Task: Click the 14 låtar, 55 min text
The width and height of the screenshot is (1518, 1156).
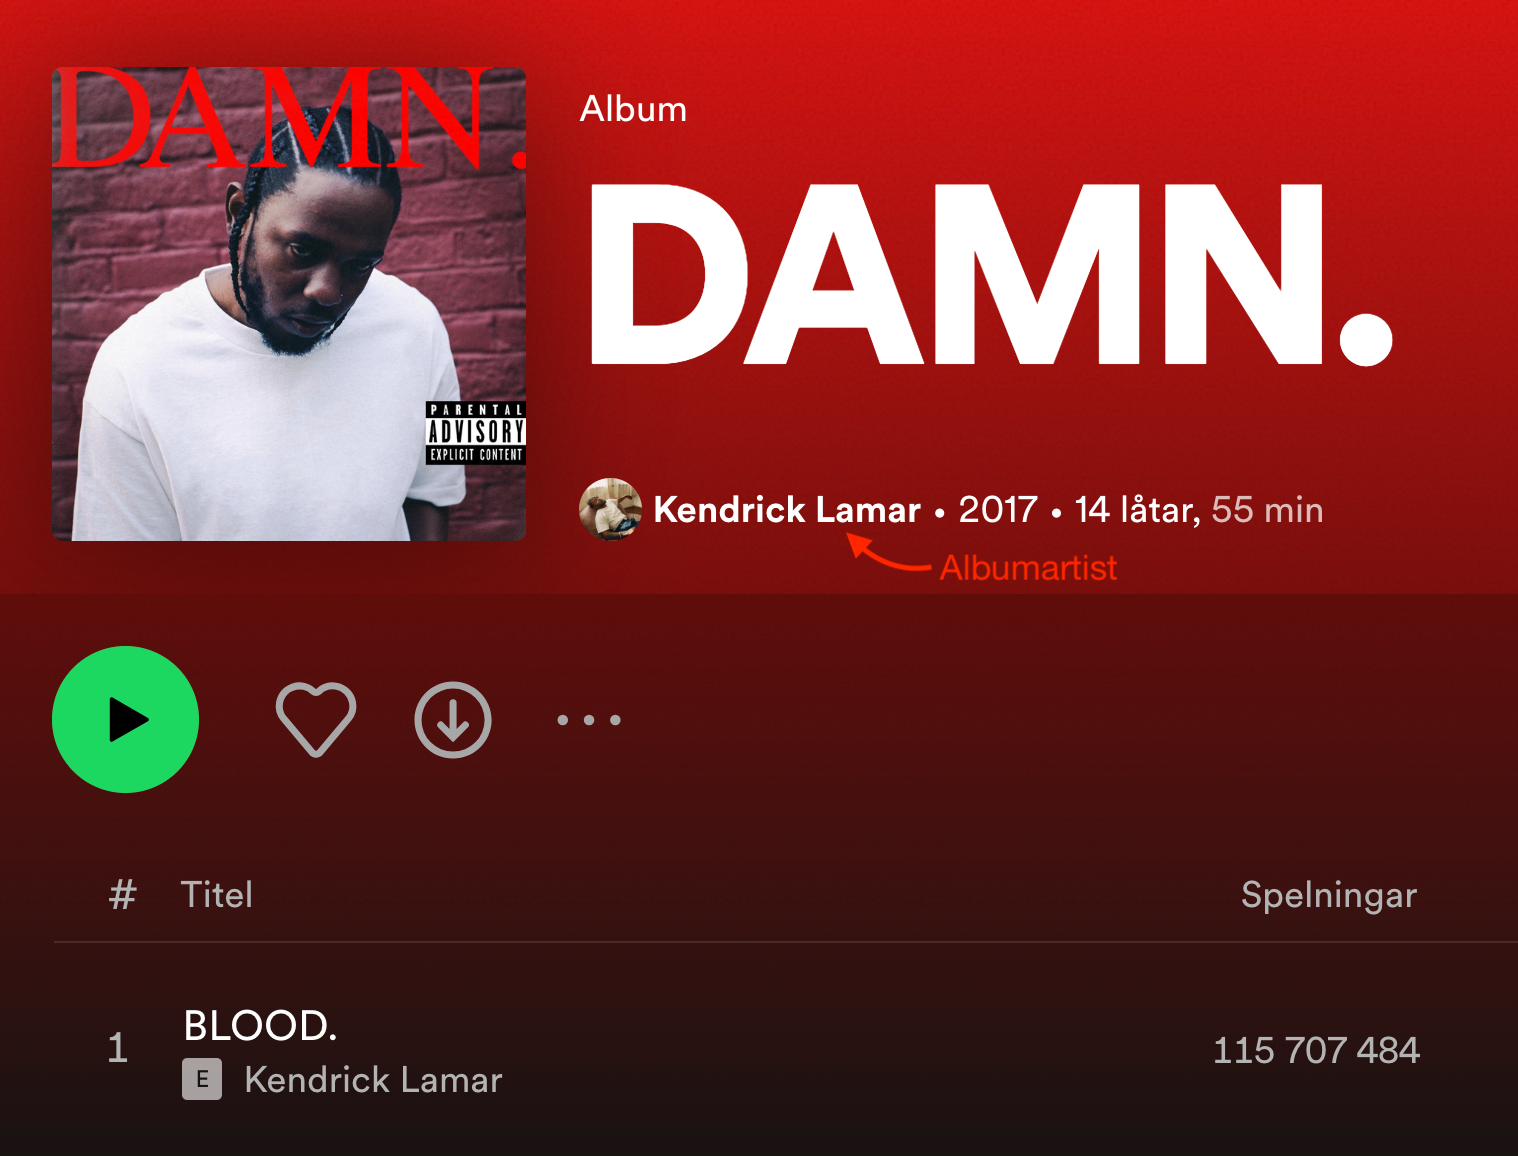Action: tap(1199, 510)
